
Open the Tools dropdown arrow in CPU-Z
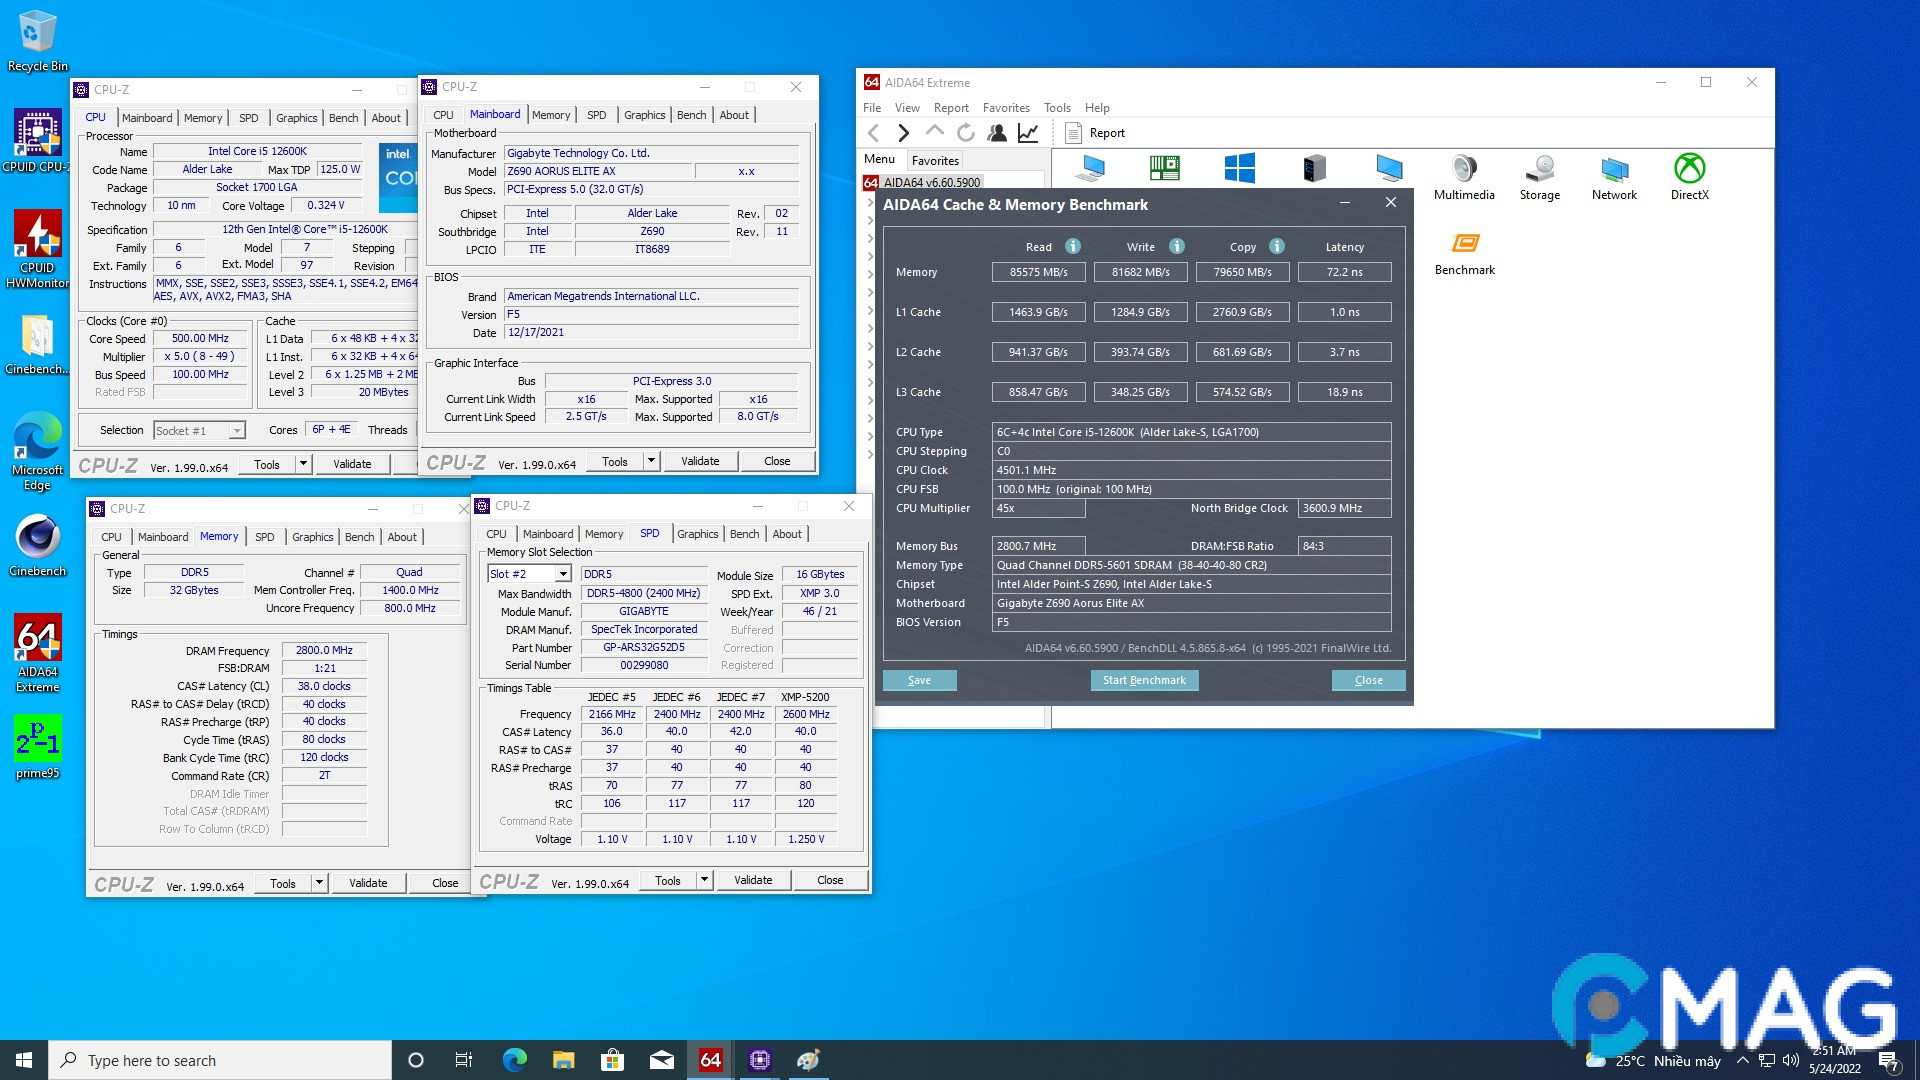click(305, 463)
